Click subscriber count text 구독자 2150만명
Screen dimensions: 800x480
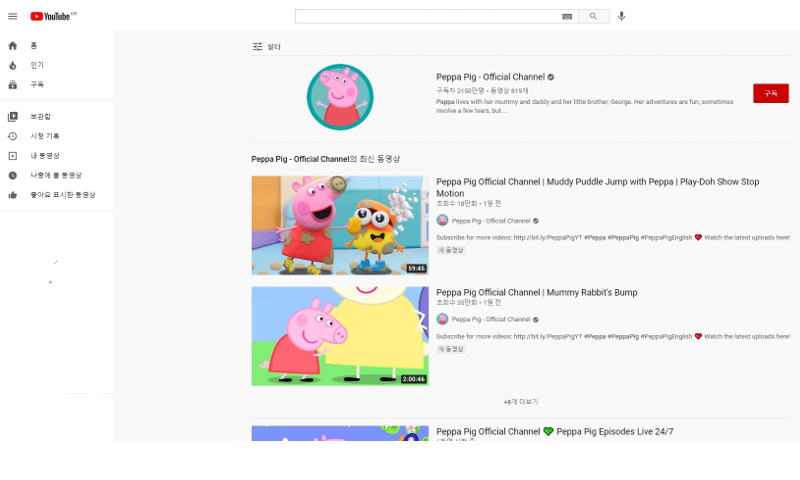tap(460, 91)
